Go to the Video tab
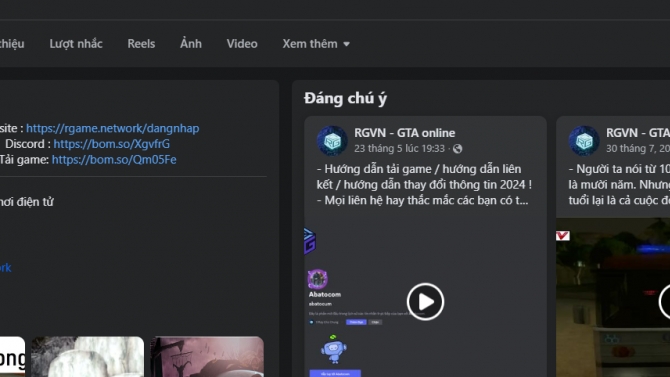670x377 pixels. tap(242, 44)
